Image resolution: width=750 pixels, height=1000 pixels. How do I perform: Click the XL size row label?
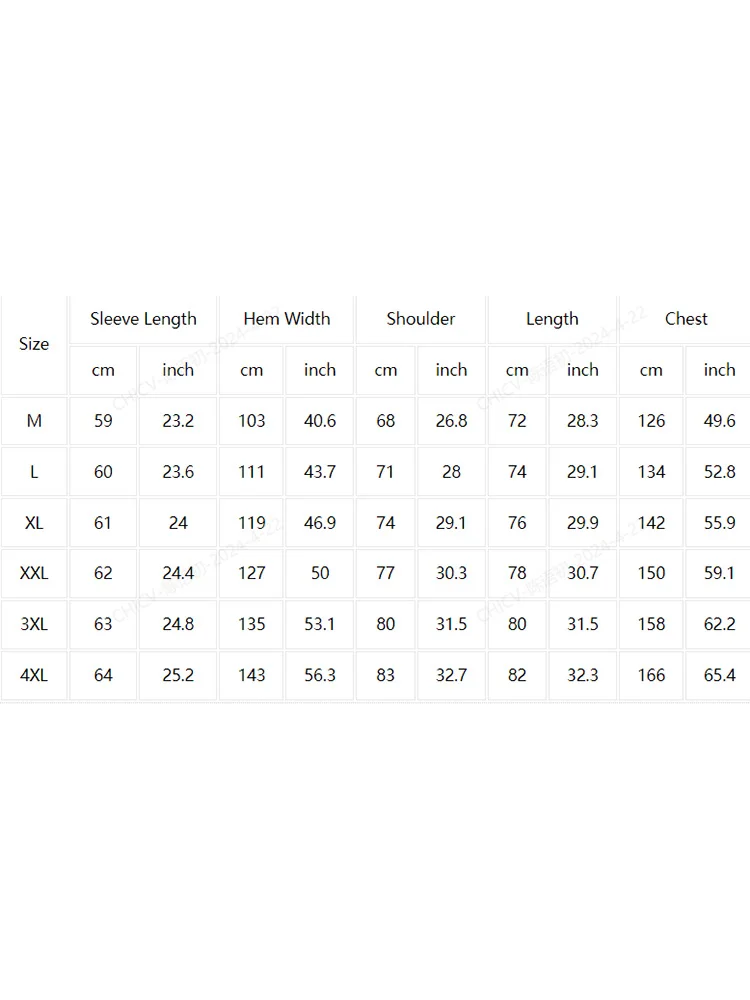coord(34,523)
